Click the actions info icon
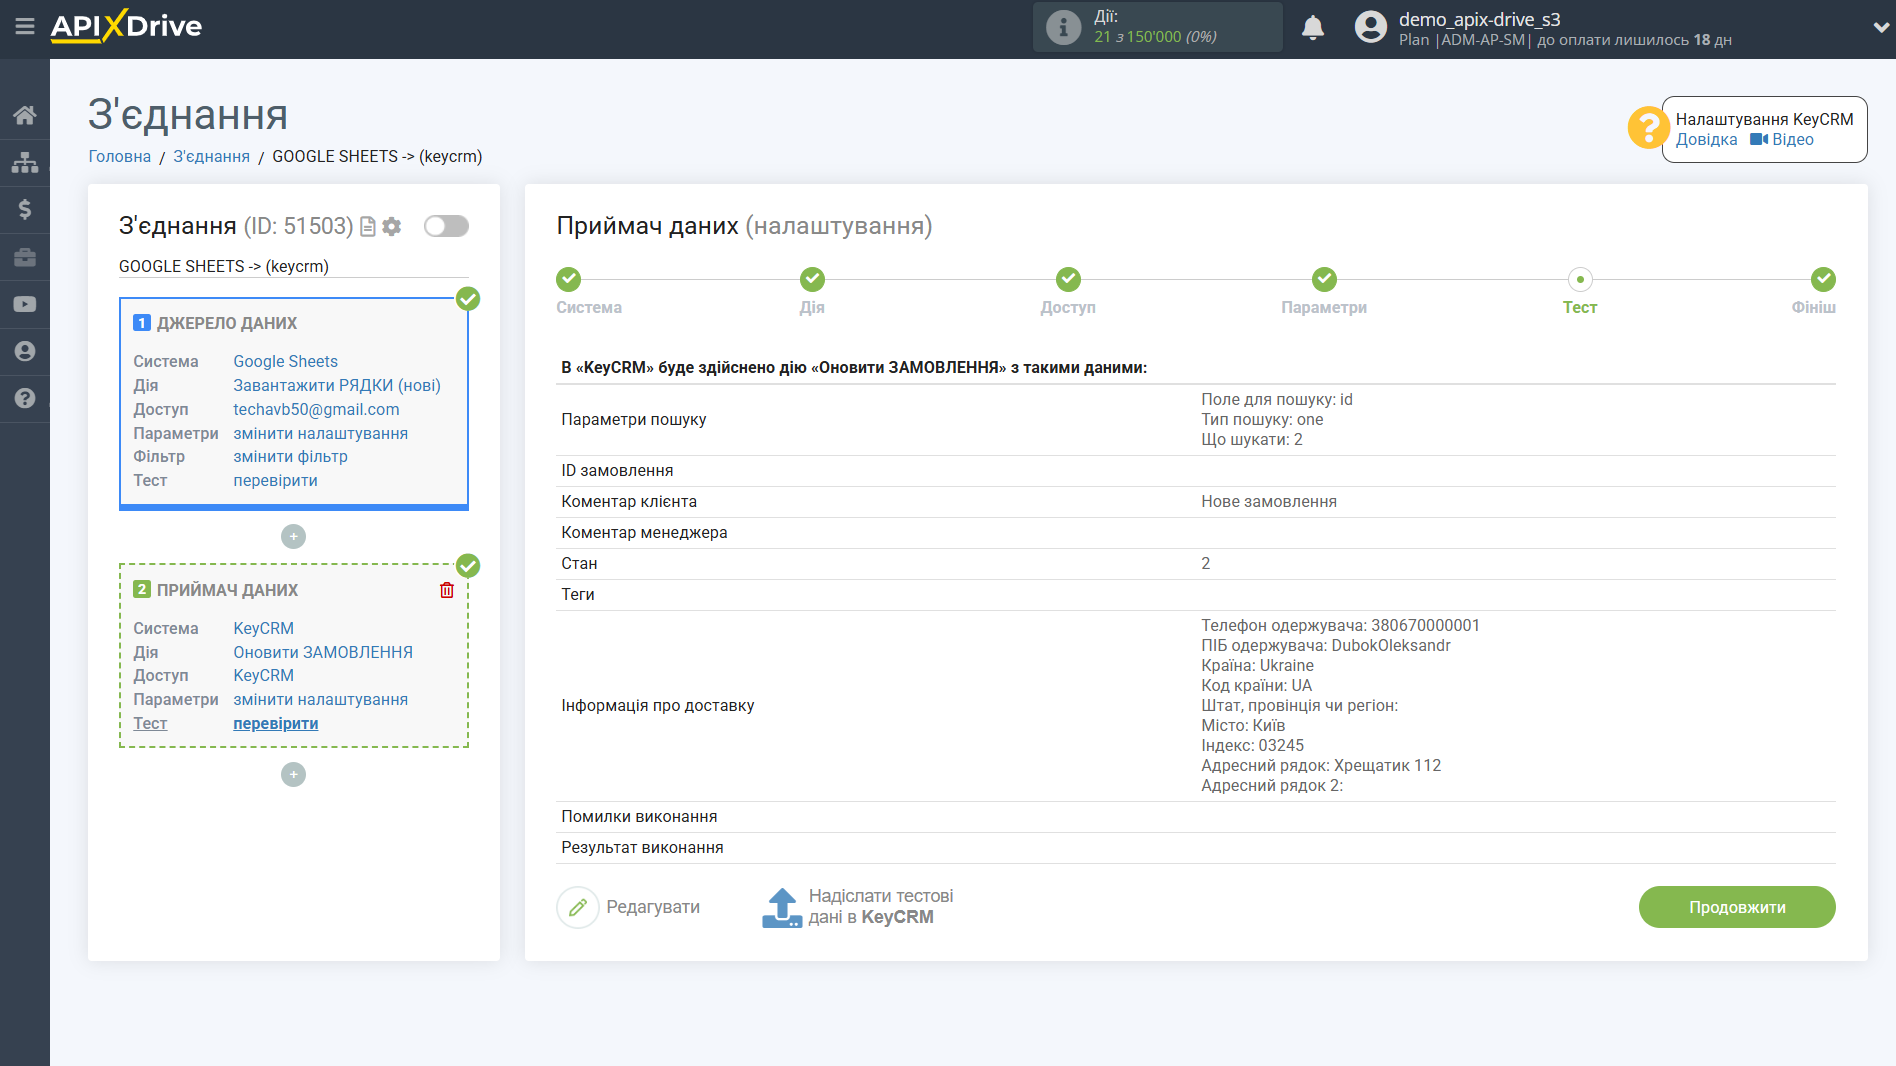Viewport: 1896px width, 1066px height. tap(1063, 27)
